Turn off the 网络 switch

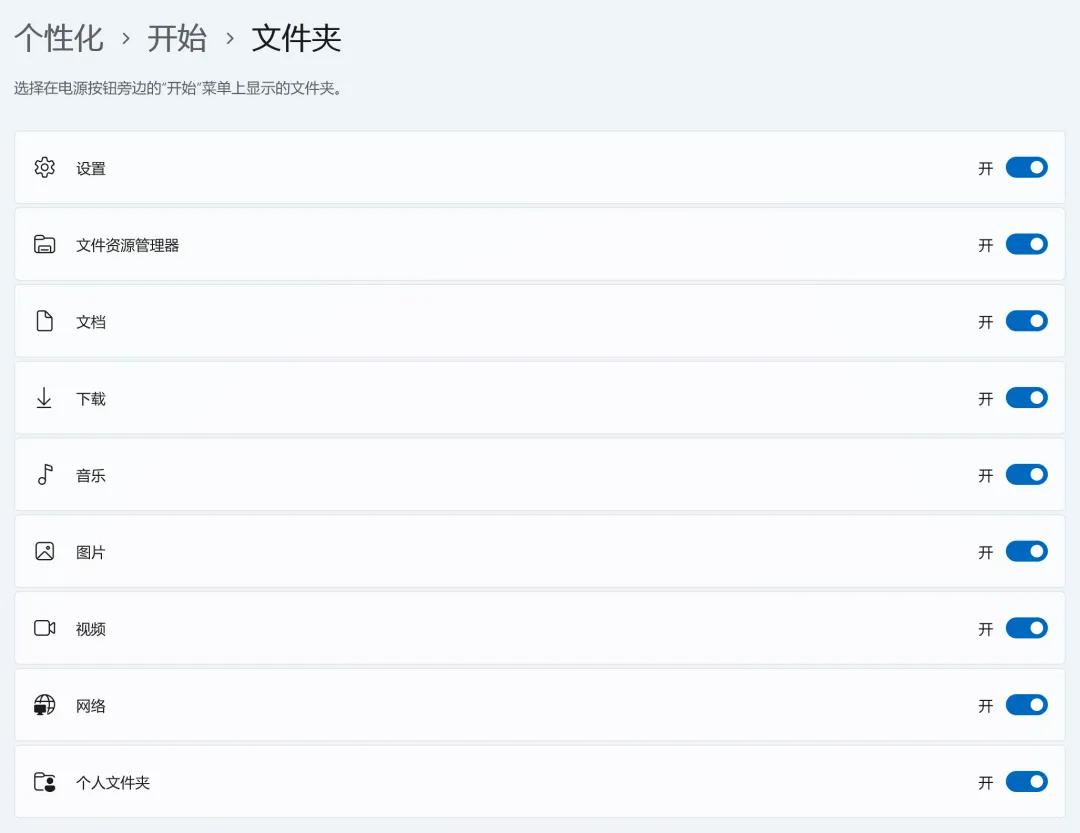coord(1026,705)
